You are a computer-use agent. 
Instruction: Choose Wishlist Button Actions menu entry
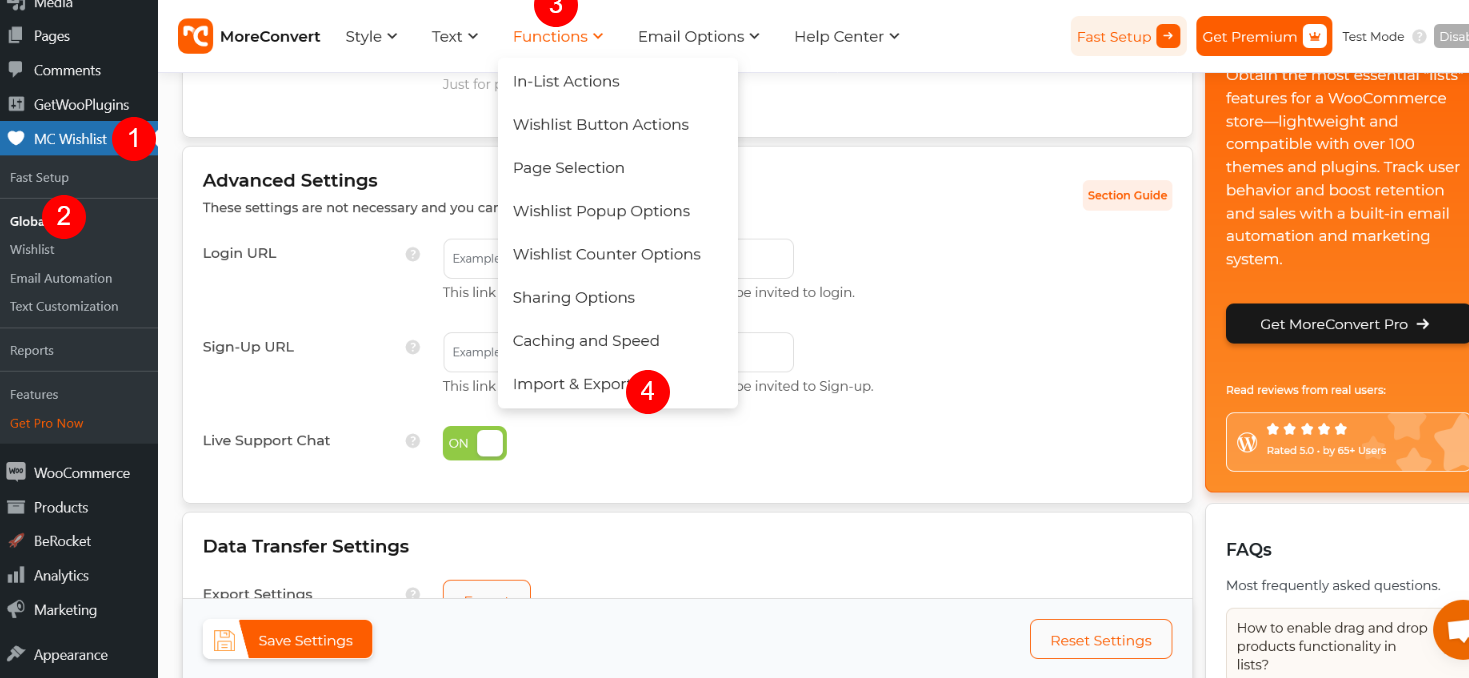point(601,125)
